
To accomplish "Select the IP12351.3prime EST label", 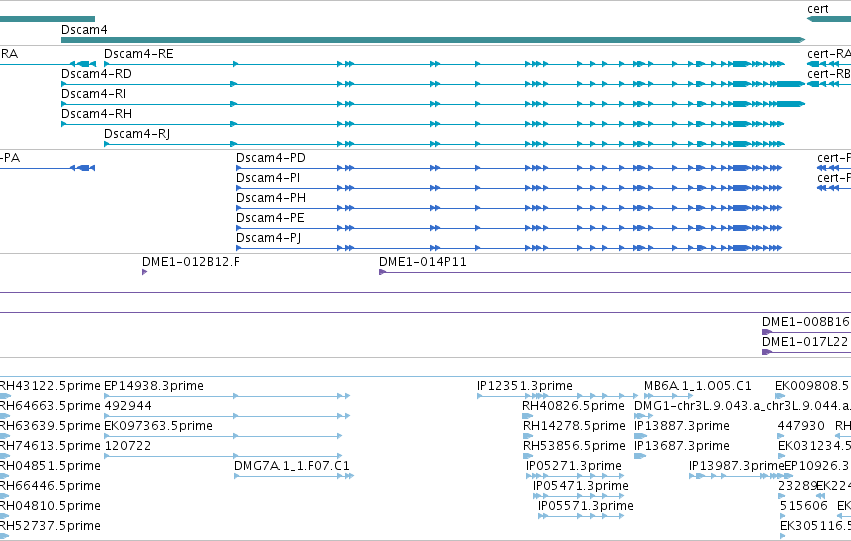I will (x=525, y=386).
